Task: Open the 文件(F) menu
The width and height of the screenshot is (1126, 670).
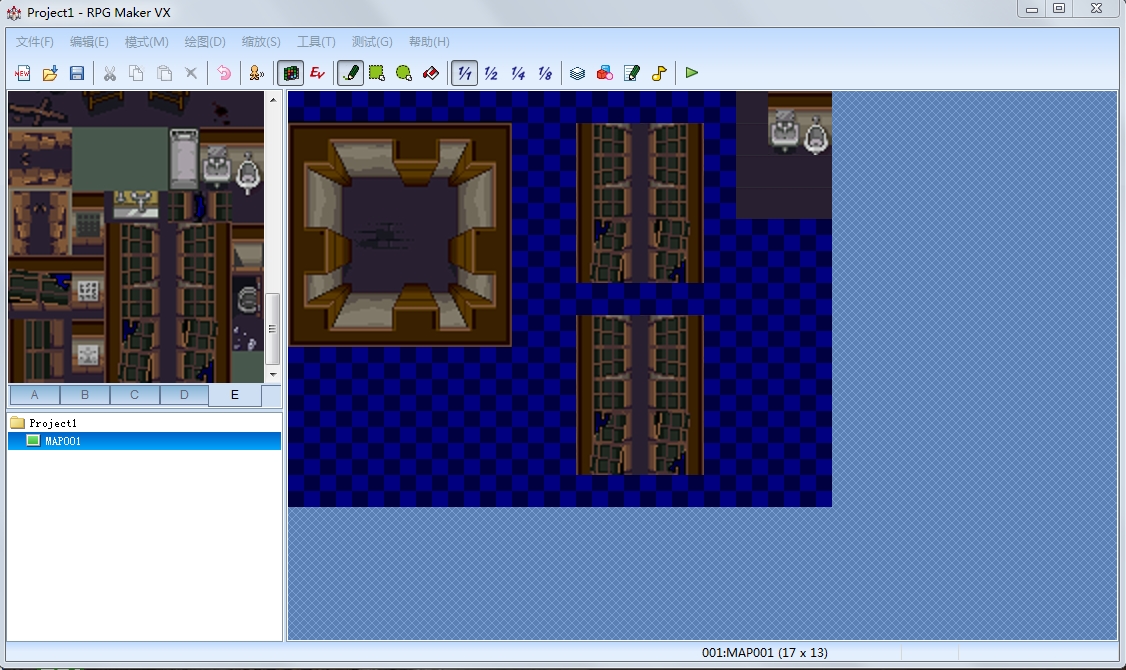Action: click(x=34, y=42)
